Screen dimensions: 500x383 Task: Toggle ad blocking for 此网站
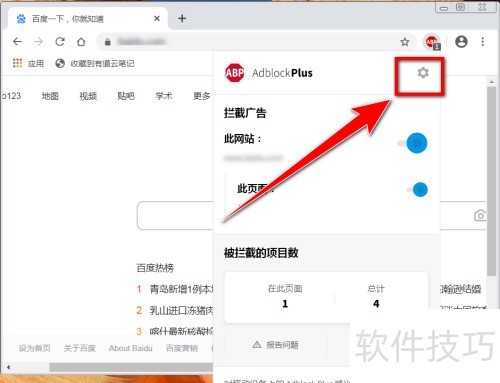[x=413, y=143]
